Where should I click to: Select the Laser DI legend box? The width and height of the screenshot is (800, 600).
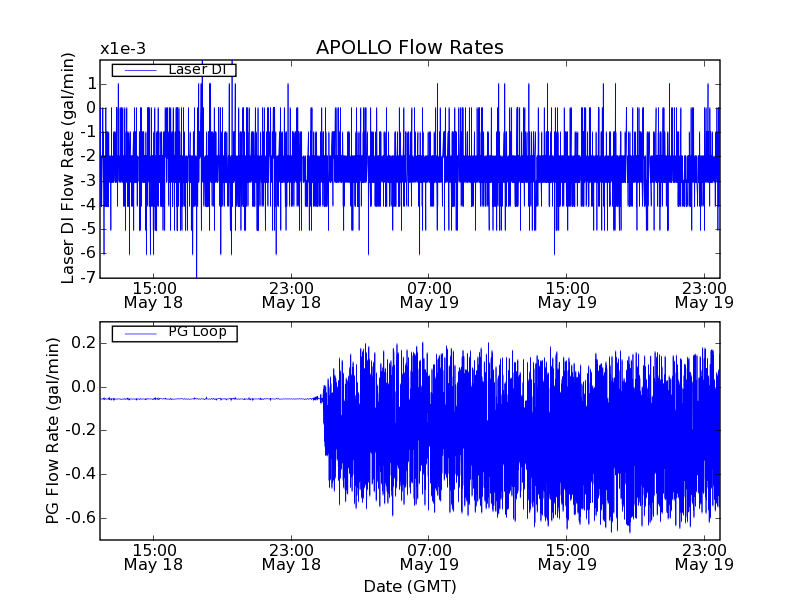point(174,70)
